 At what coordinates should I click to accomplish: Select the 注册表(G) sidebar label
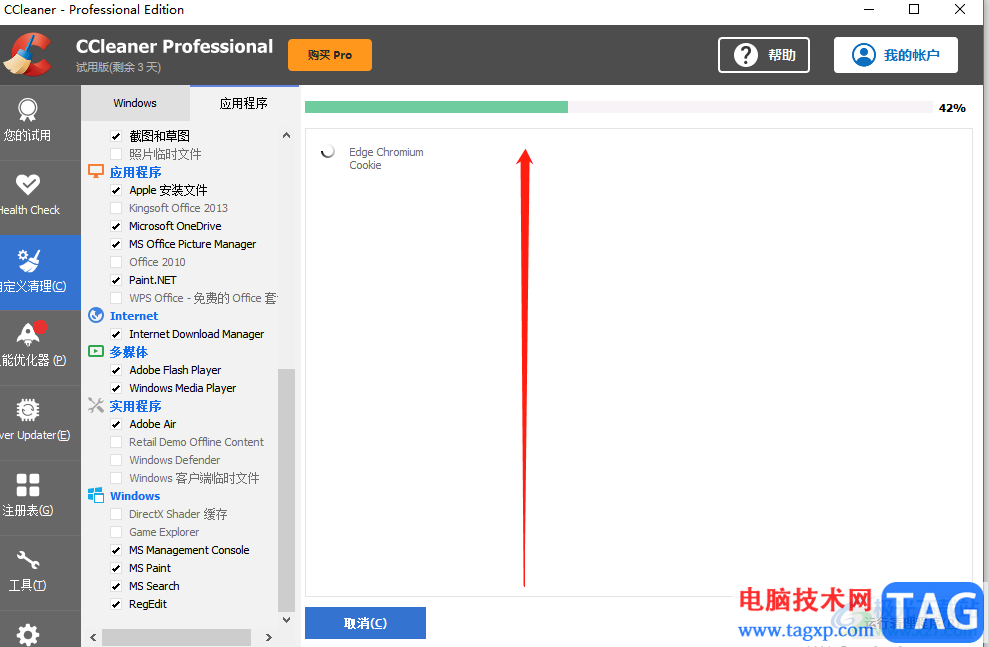[x=28, y=510]
